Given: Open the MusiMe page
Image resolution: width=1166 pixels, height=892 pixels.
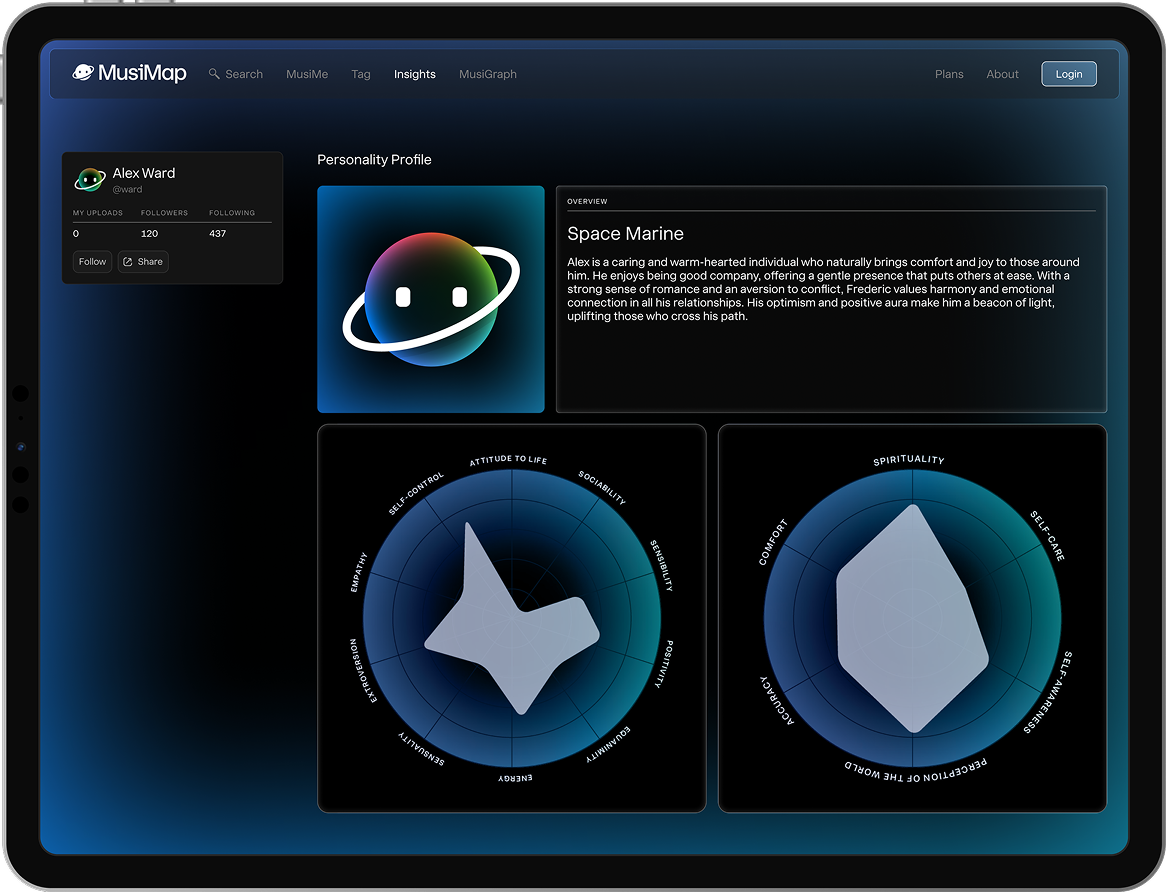Looking at the screenshot, I should click(306, 73).
